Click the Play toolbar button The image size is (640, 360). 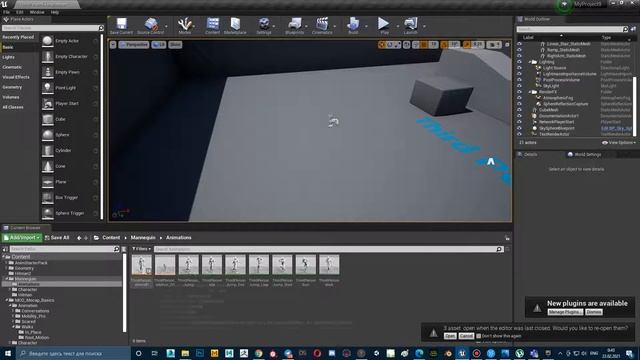coord(384,26)
